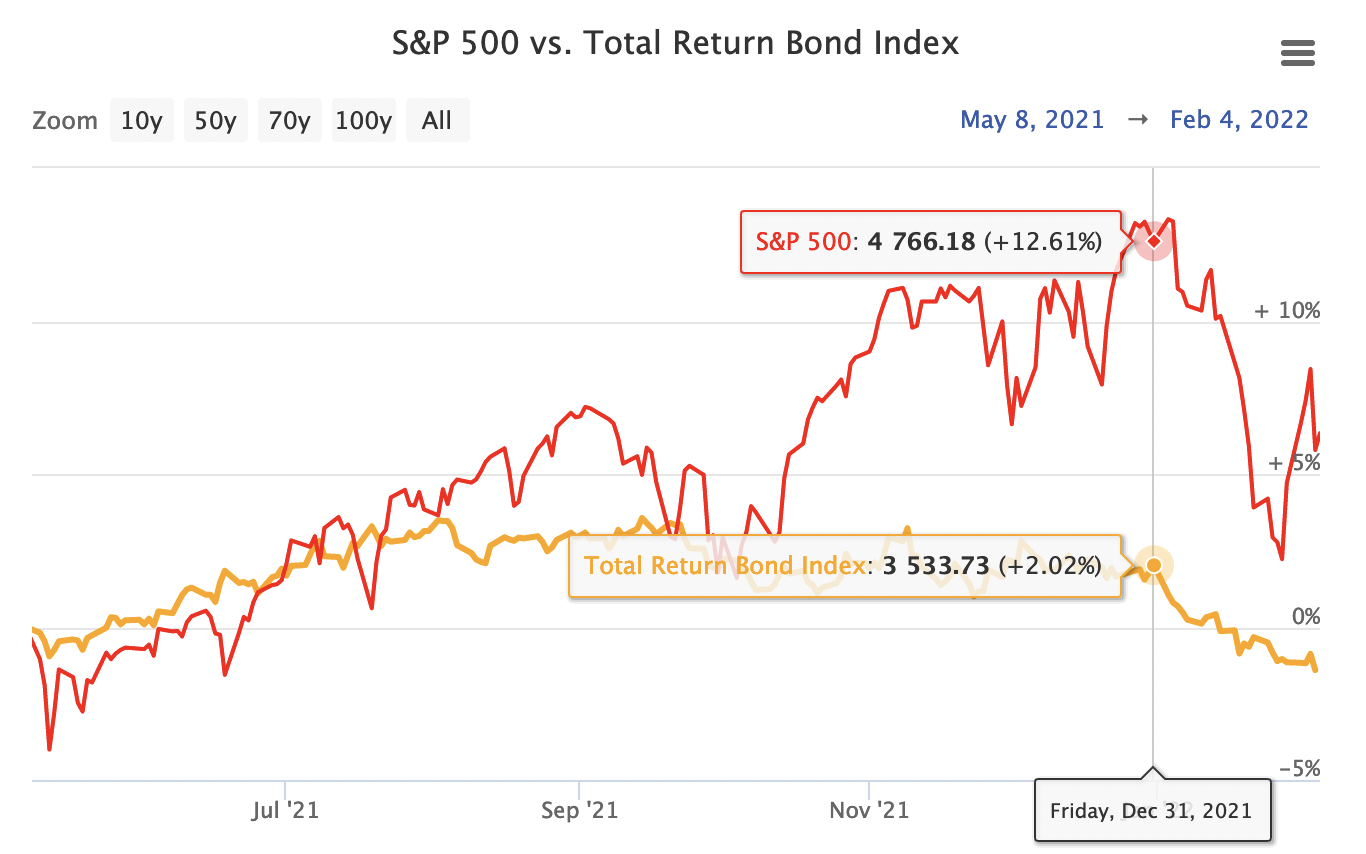The height and width of the screenshot is (854, 1366).
Task: Select the 50y zoom range
Action: [x=215, y=121]
